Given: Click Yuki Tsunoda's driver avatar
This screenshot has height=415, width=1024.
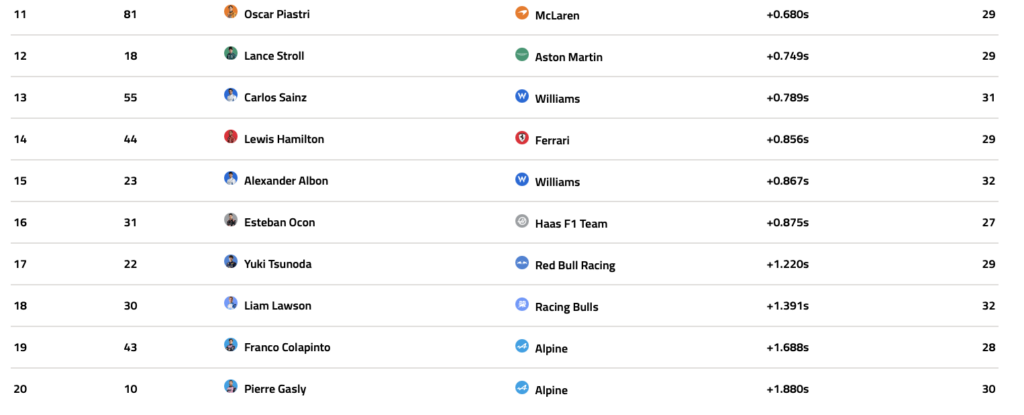Looking at the screenshot, I should tap(231, 262).
